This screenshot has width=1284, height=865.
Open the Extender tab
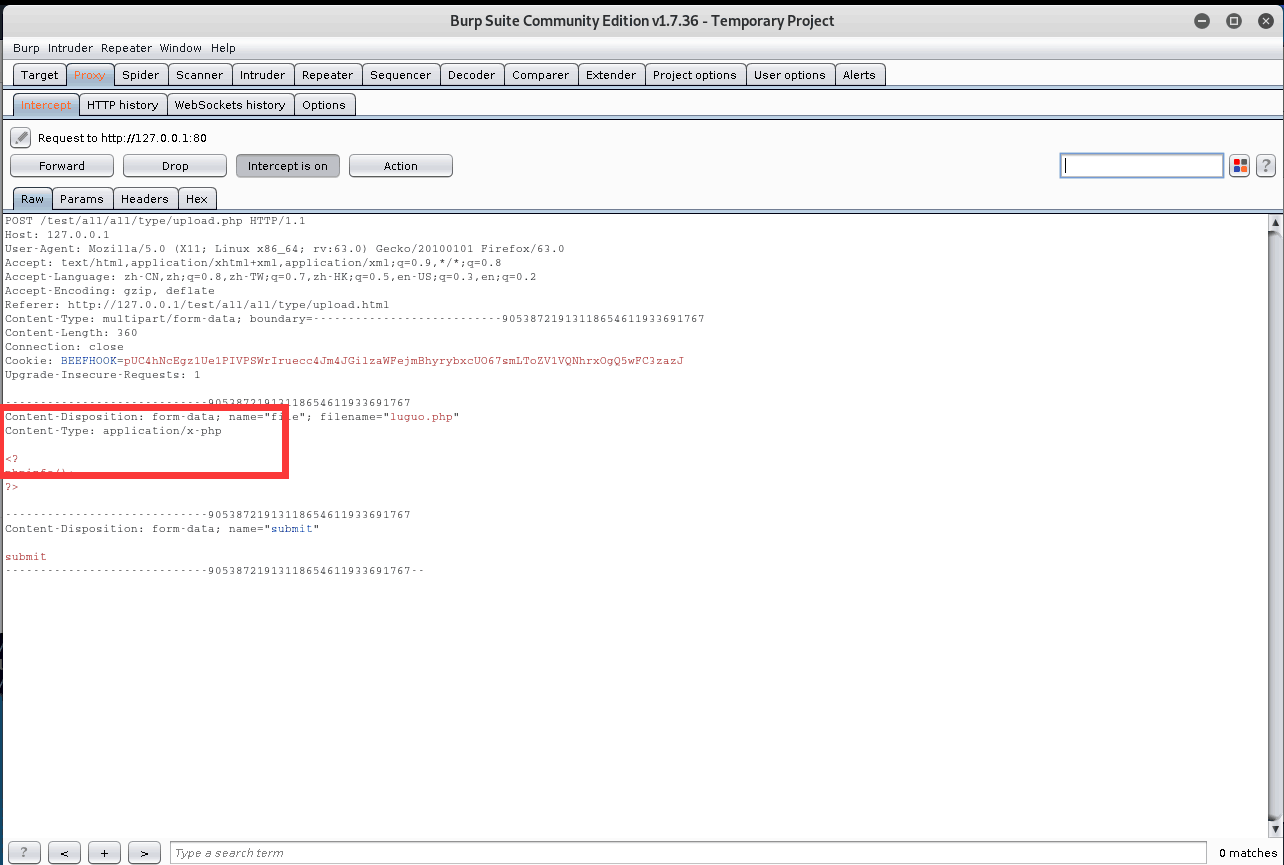click(x=611, y=75)
